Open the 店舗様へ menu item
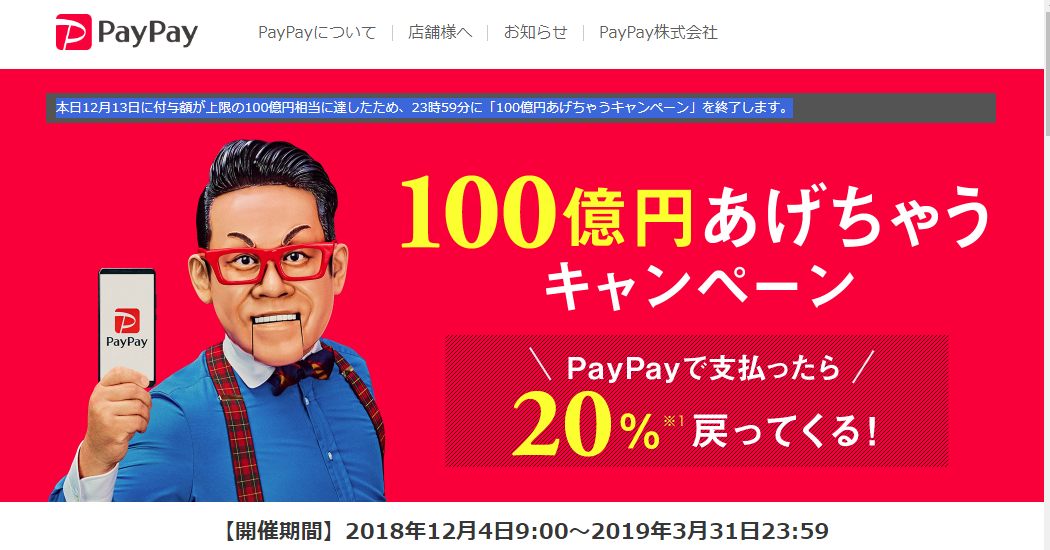 pos(440,32)
